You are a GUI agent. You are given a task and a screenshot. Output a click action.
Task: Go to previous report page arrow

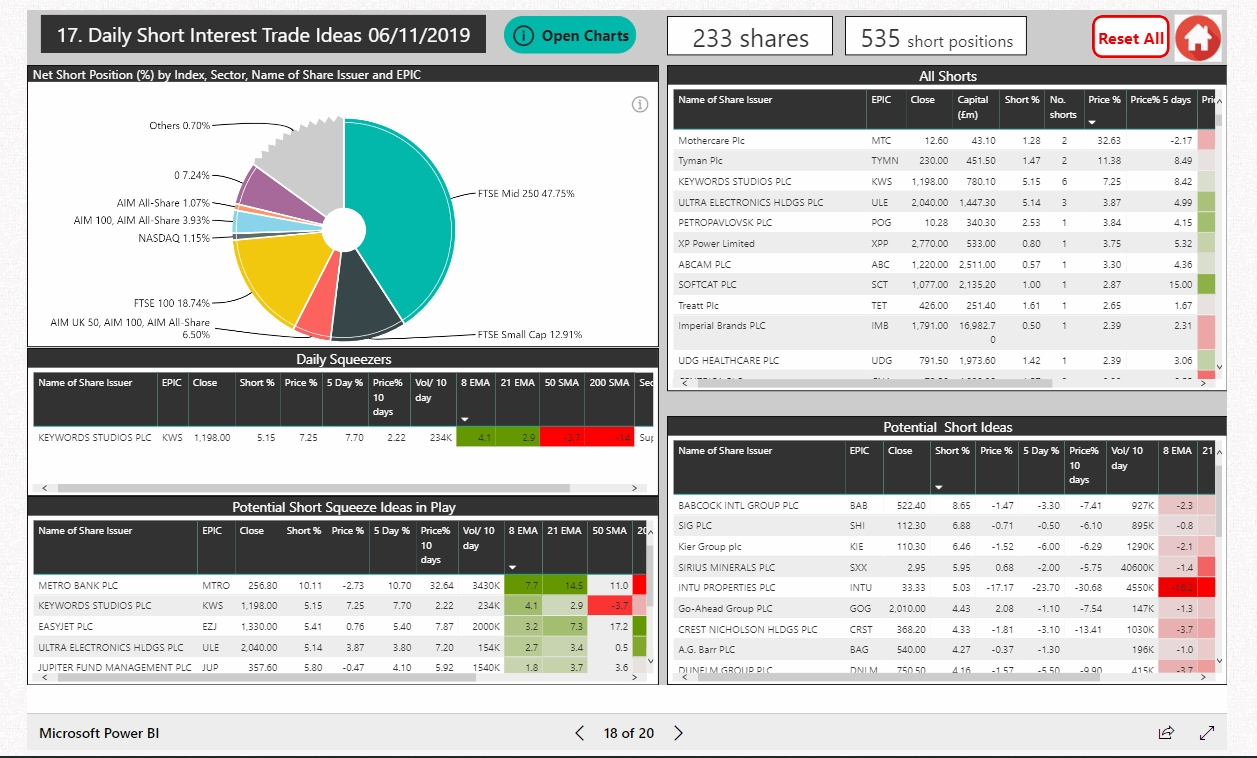[x=579, y=733]
